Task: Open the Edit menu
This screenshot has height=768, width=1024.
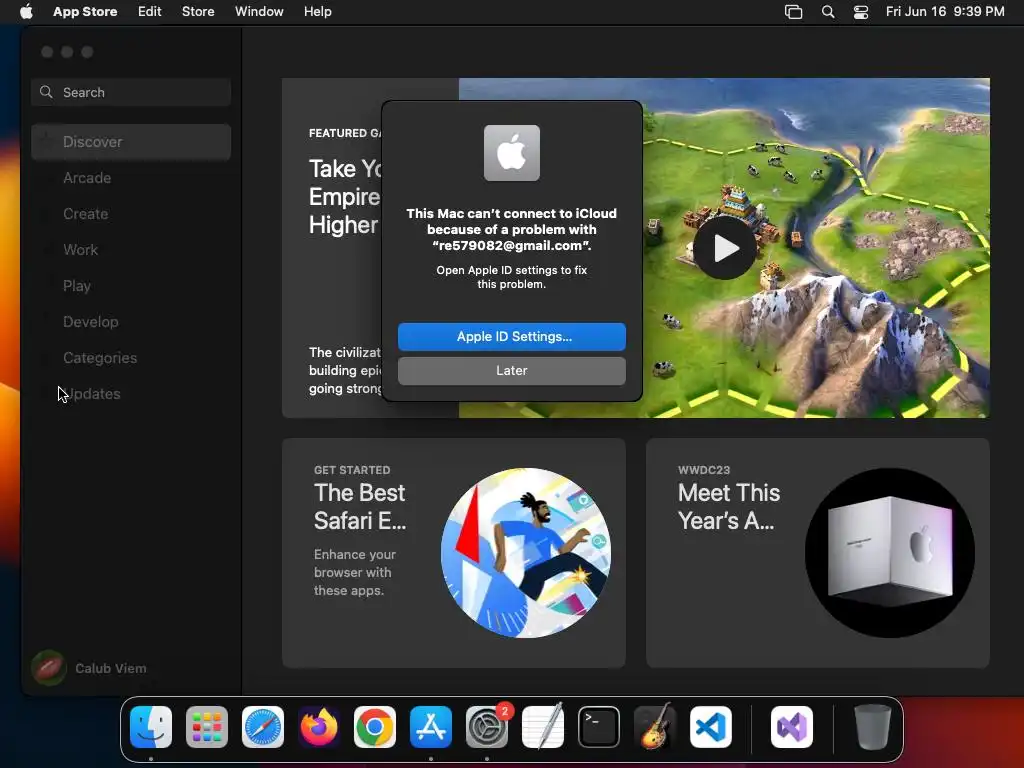Action: [150, 12]
